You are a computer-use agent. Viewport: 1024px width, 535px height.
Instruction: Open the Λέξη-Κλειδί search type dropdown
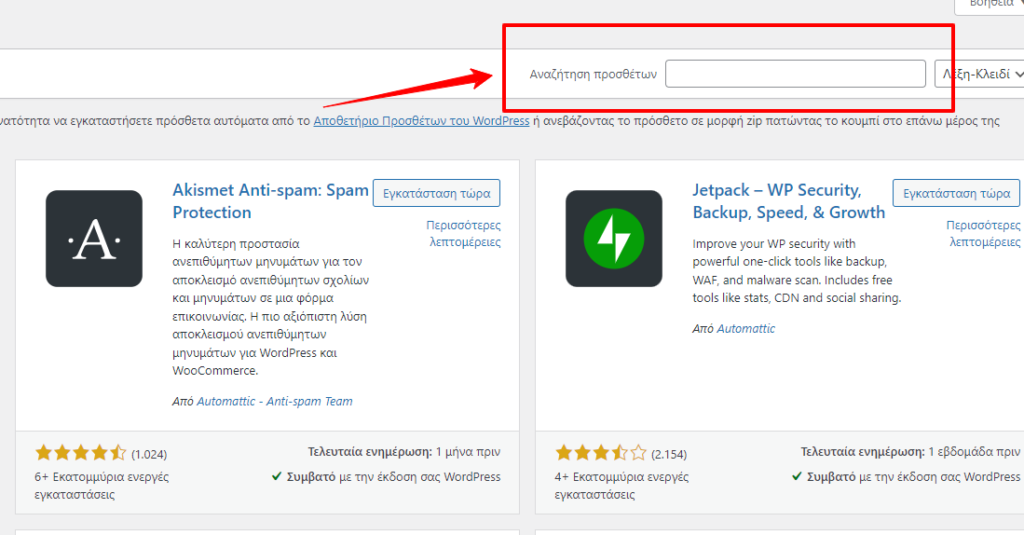[979, 74]
